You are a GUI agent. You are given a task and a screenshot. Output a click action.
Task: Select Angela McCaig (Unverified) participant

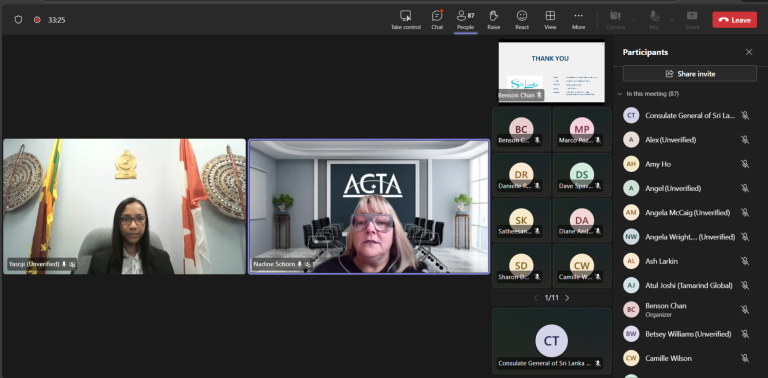[690, 213]
